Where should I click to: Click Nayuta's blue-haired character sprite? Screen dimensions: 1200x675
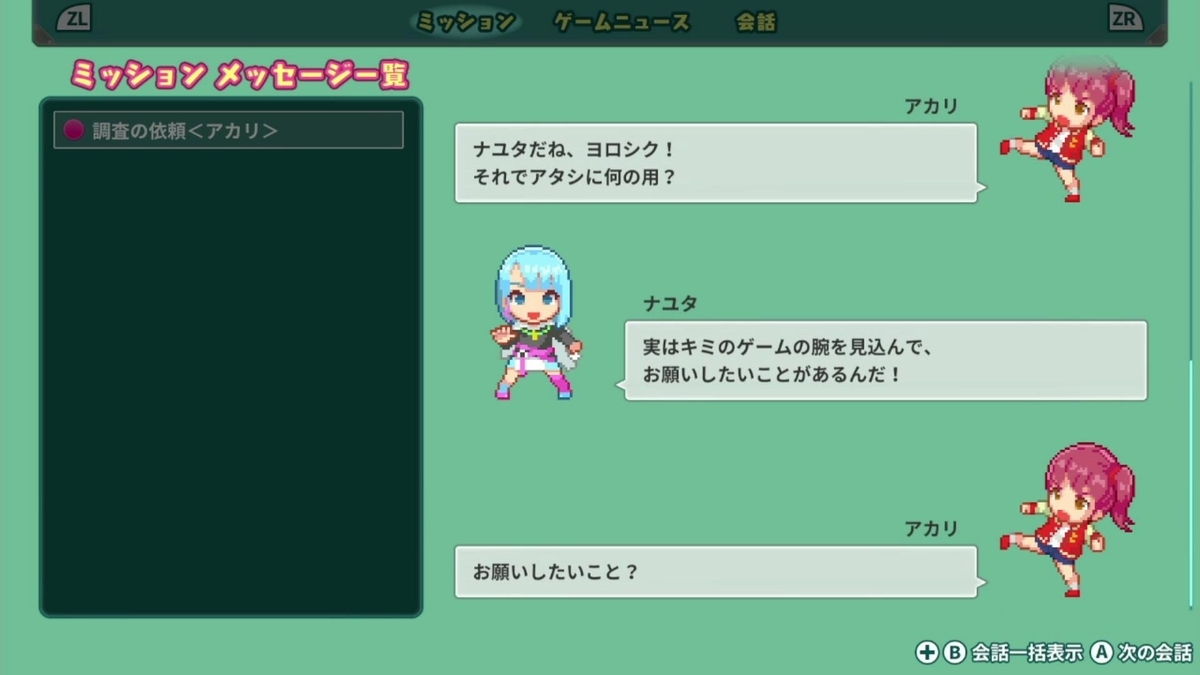[535, 323]
